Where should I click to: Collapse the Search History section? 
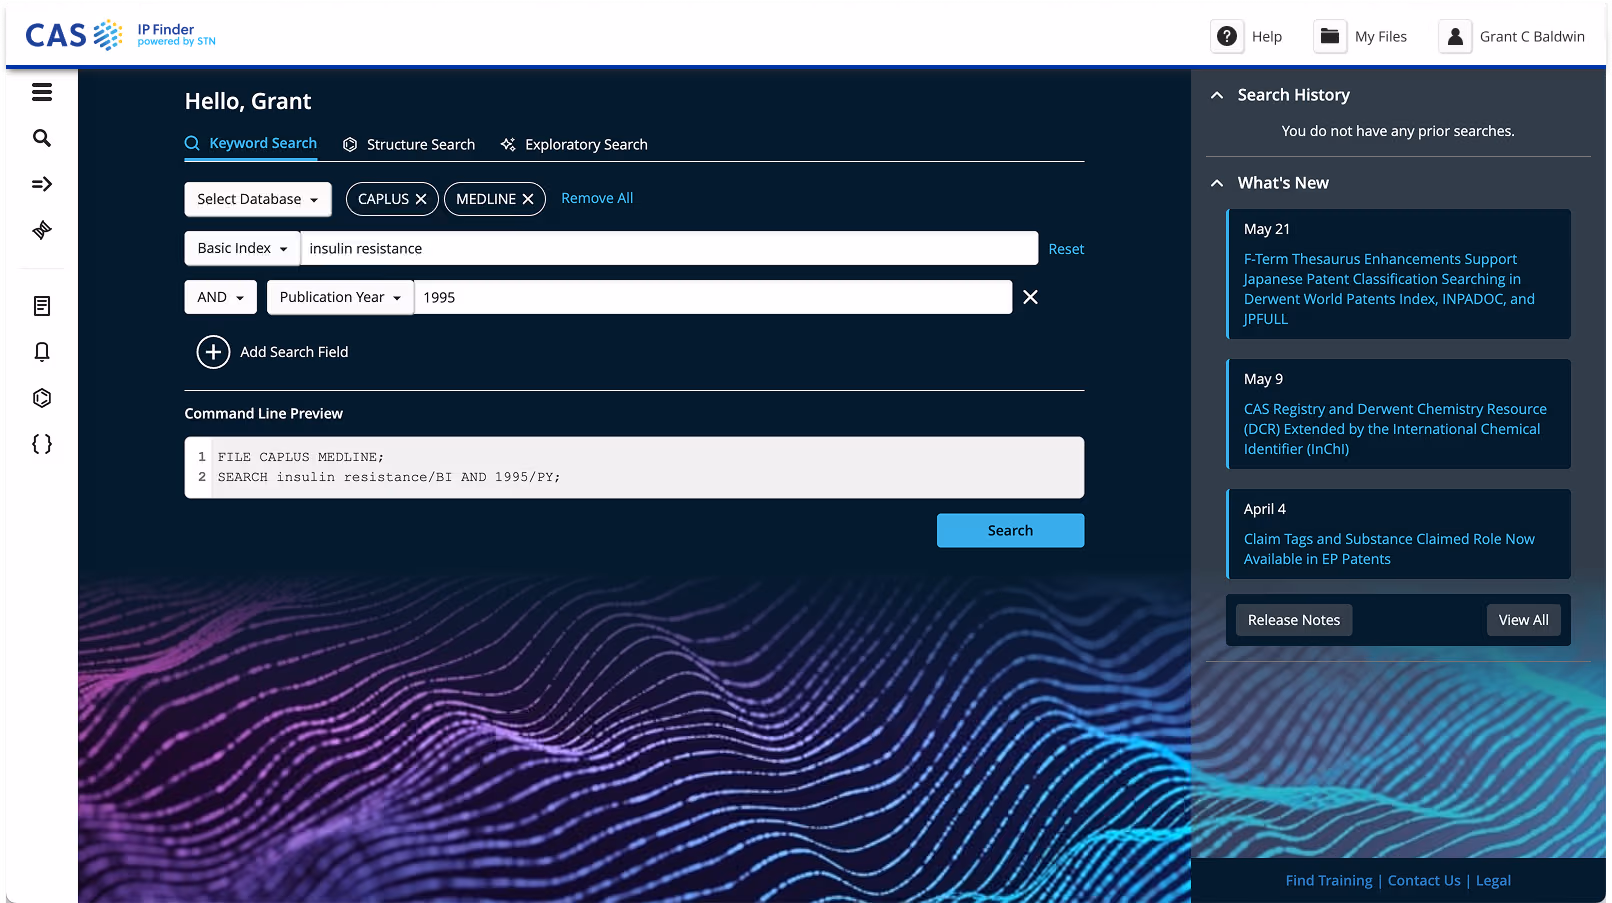[1217, 94]
